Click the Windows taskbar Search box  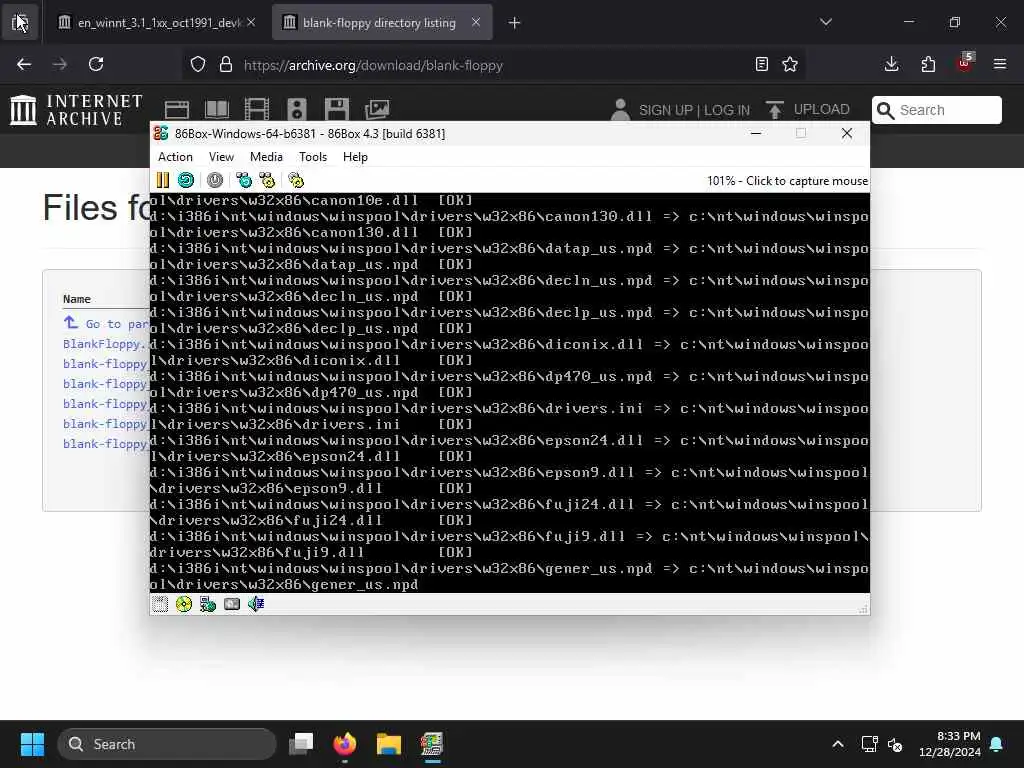[x=167, y=744]
